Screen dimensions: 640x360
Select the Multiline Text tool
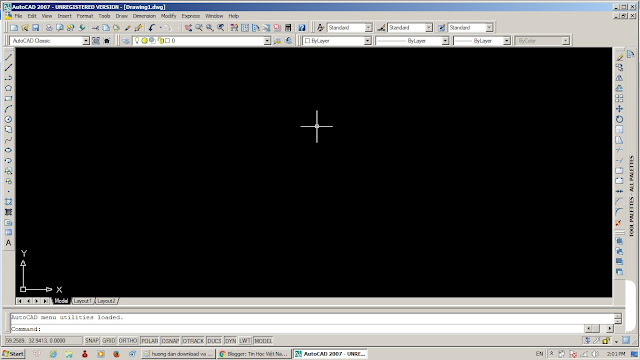(8, 243)
